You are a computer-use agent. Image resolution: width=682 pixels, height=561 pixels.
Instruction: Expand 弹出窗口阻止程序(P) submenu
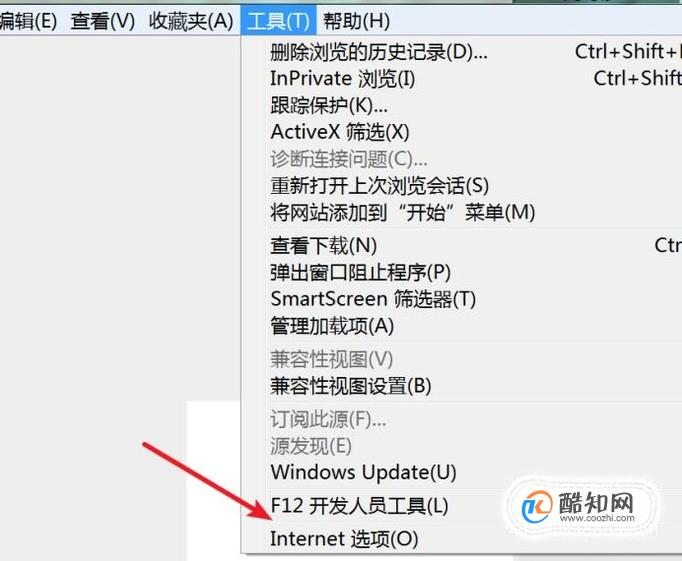pos(462,273)
